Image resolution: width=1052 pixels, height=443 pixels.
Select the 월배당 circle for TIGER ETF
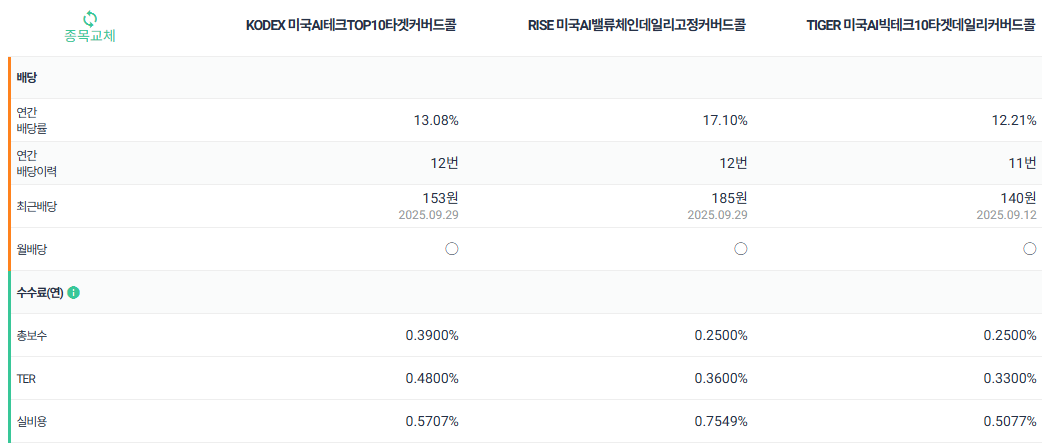[x=1030, y=249]
